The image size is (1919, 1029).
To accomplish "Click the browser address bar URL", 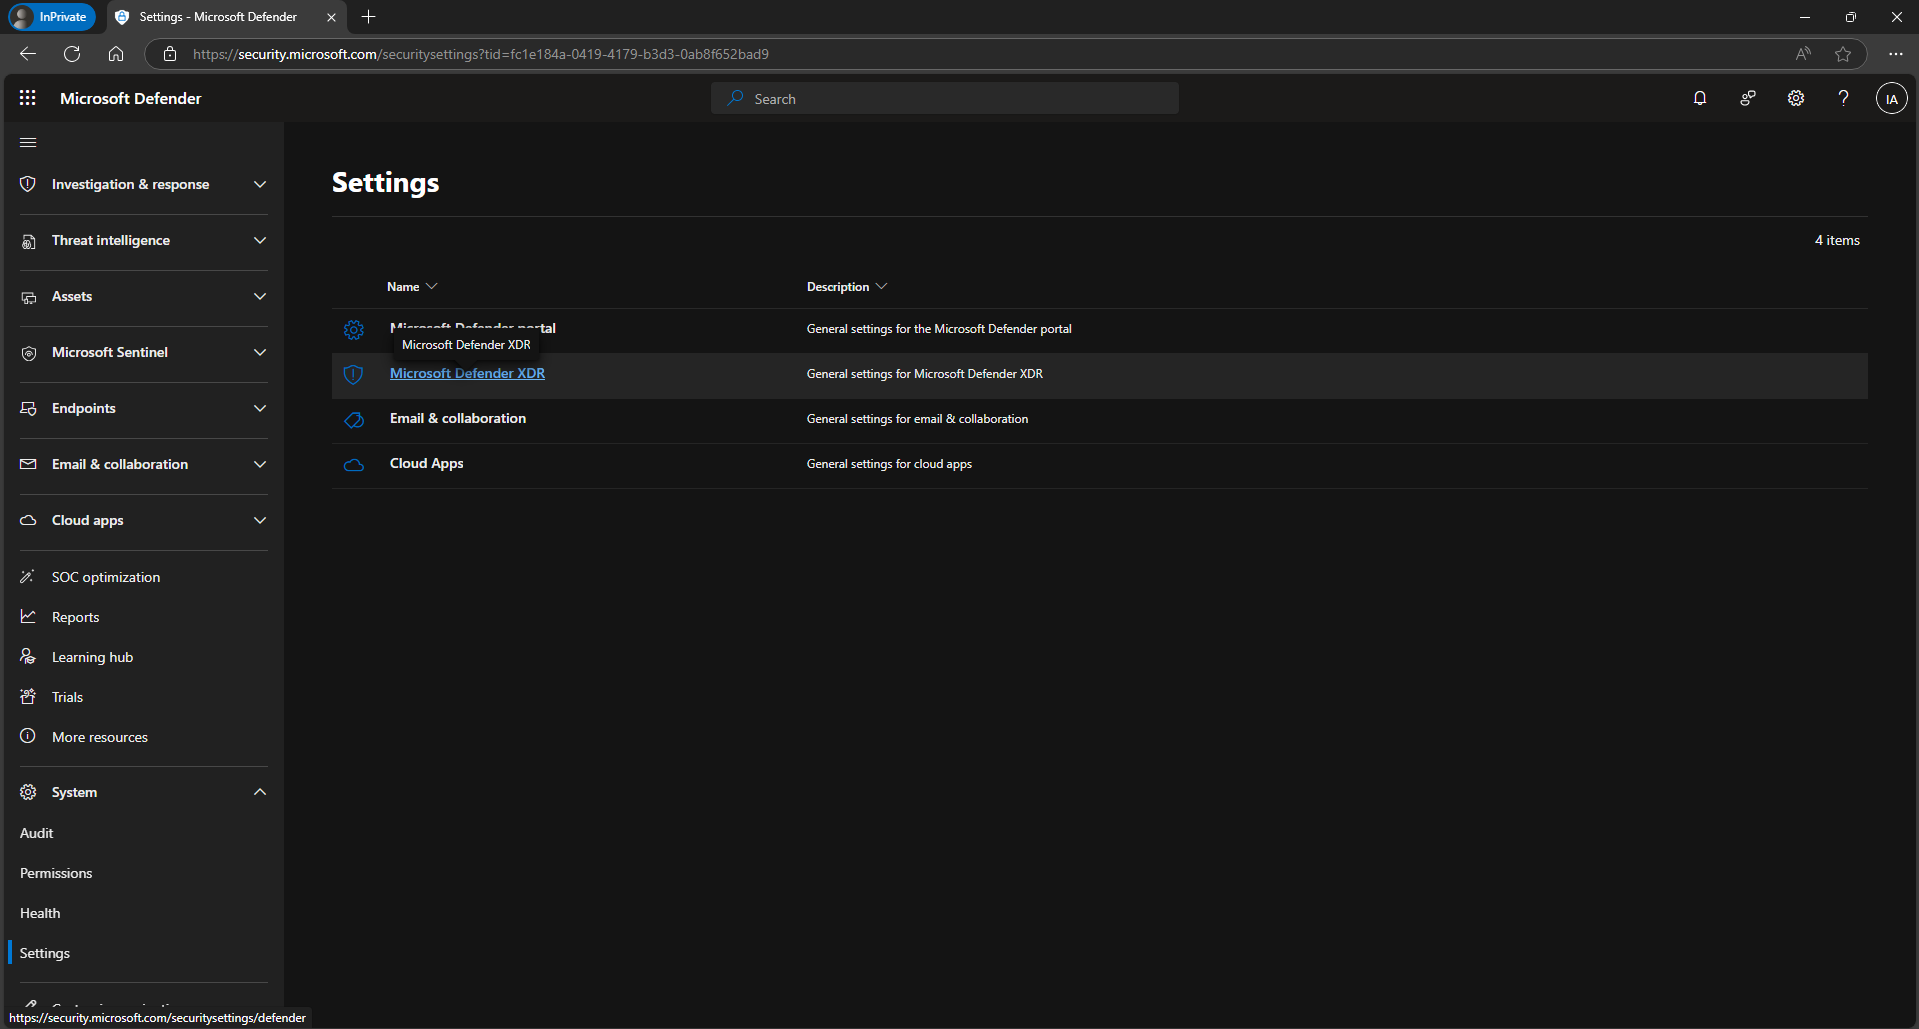I will [x=480, y=54].
